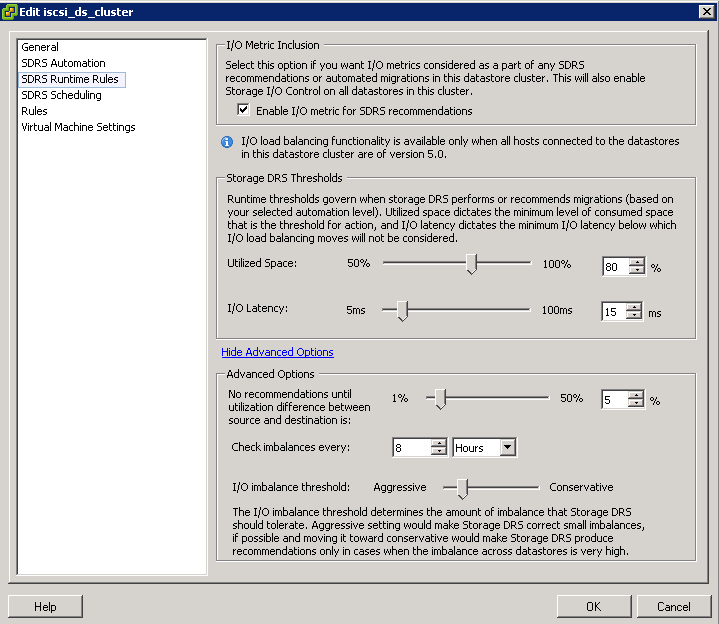Click the info icon beside I/O load balancing note

pyautogui.click(x=227, y=142)
